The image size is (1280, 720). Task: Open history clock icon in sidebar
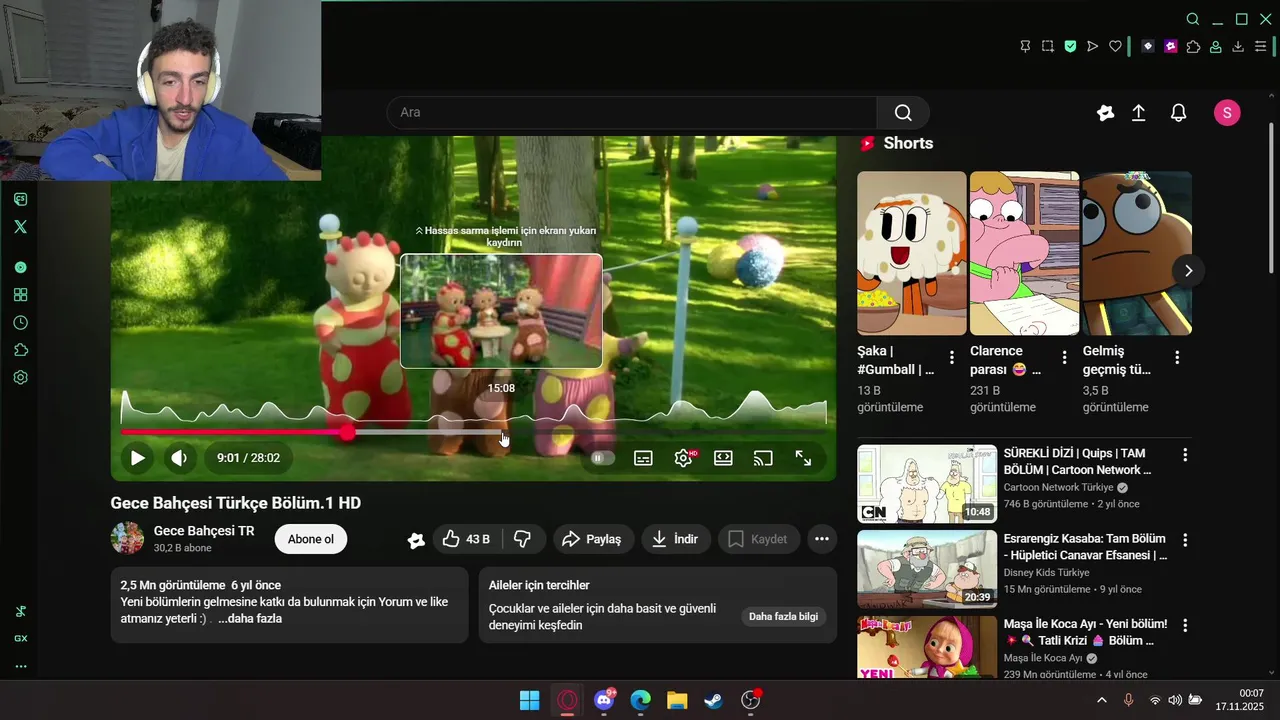pyautogui.click(x=20, y=323)
